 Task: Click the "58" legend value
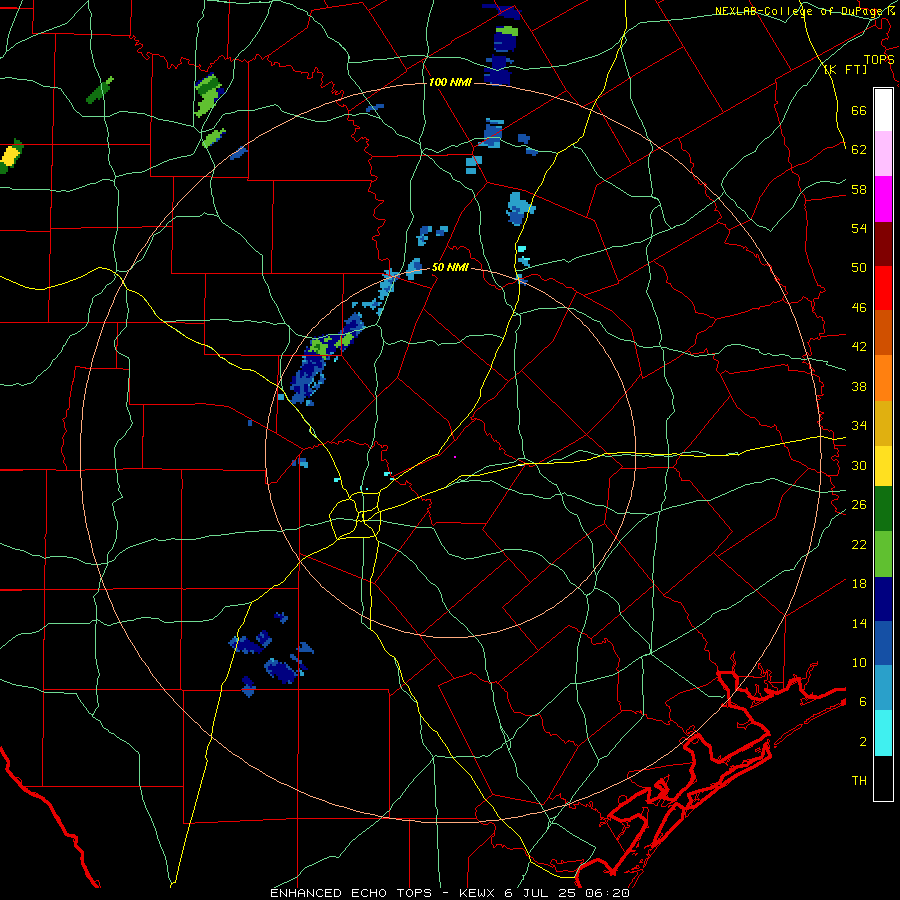tap(859, 189)
